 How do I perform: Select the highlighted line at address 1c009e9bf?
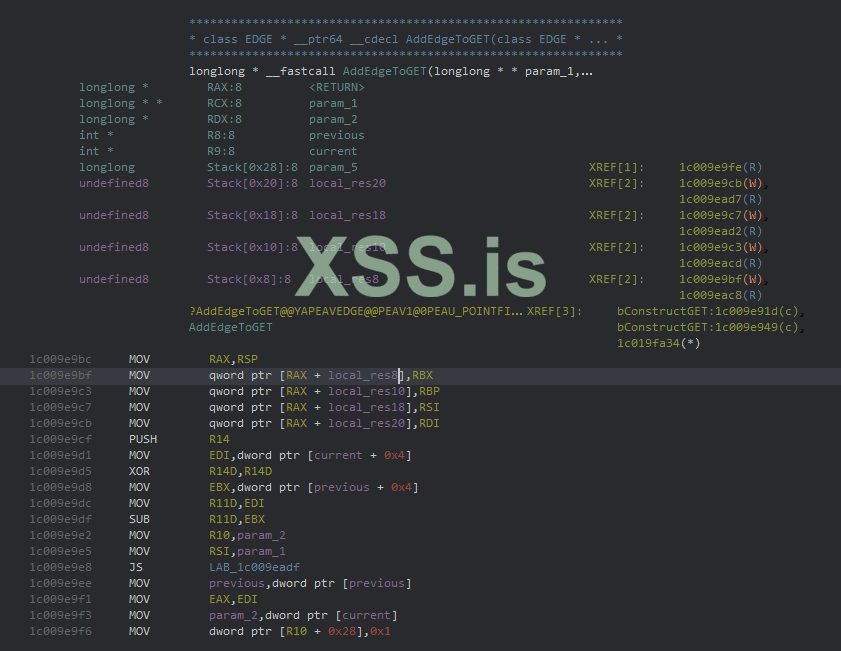(420, 375)
